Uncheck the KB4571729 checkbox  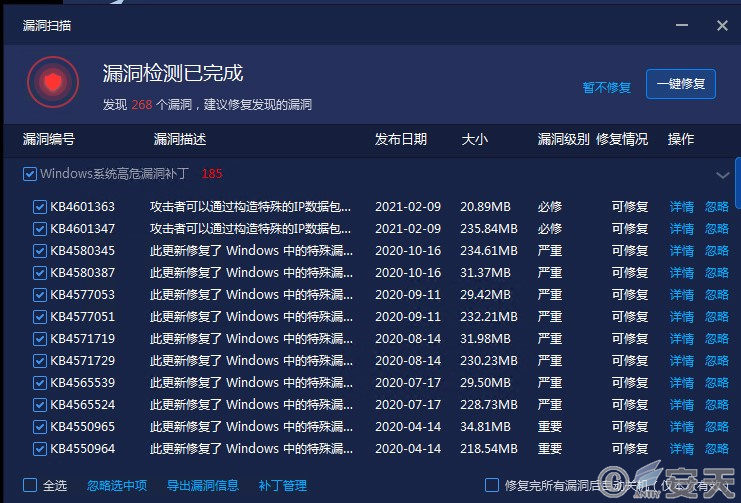[x=40, y=361]
